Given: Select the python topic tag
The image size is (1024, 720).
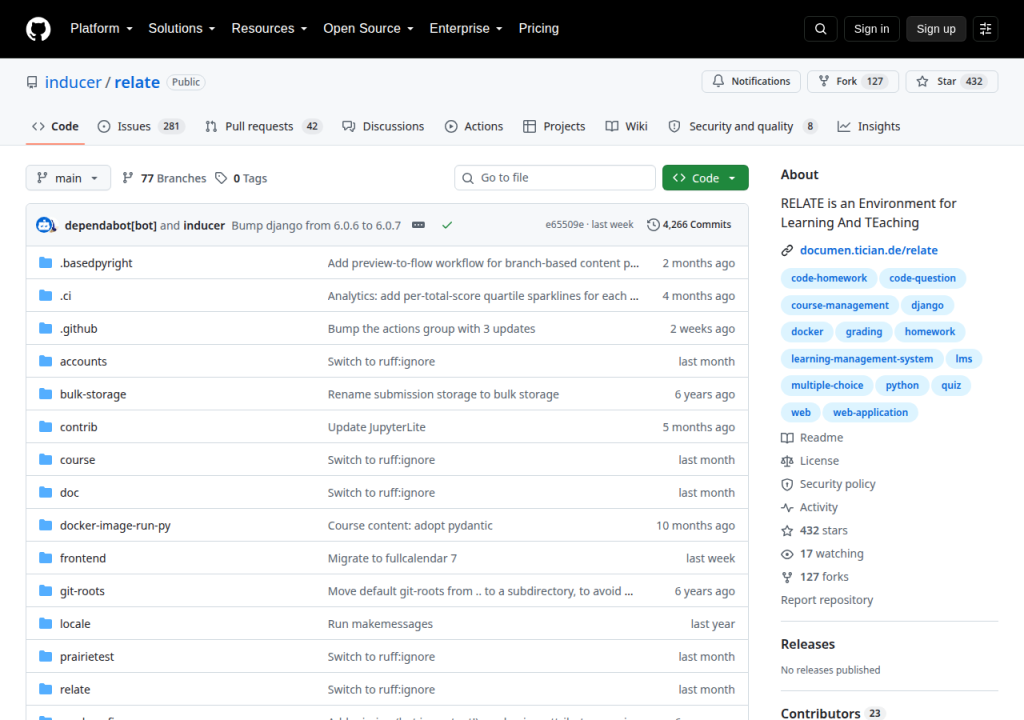Looking at the screenshot, I should tap(902, 385).
